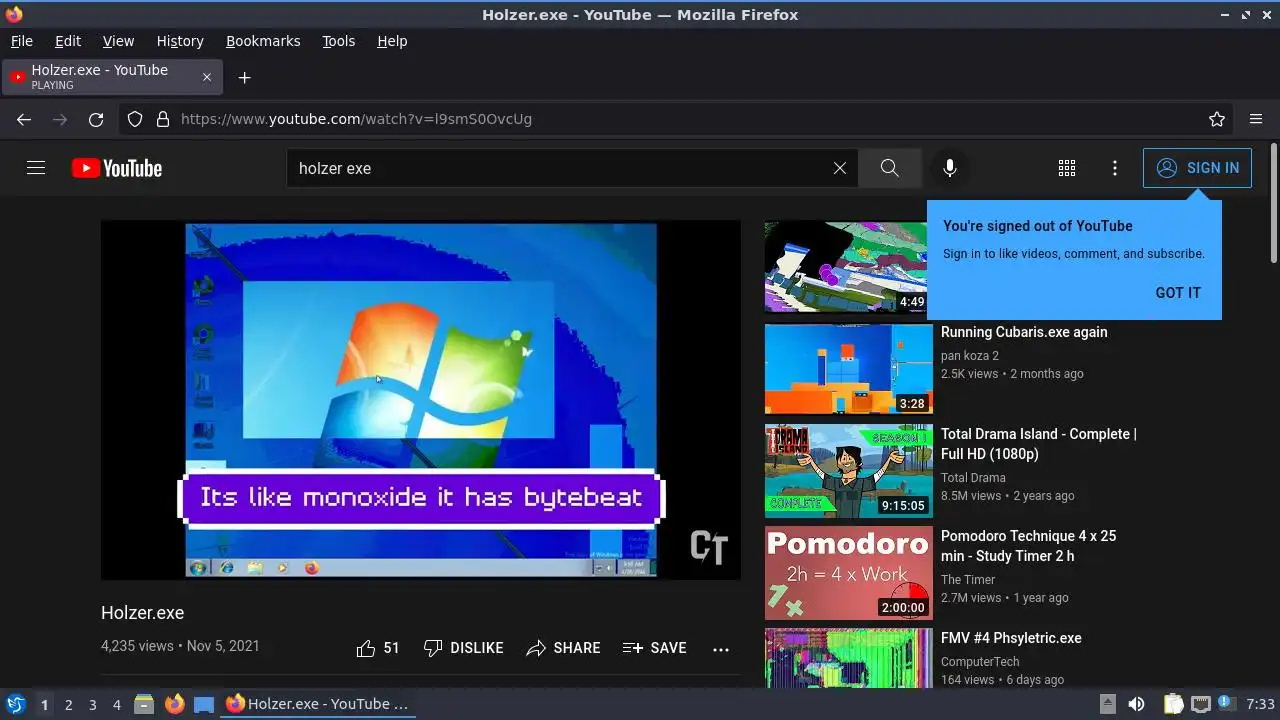Open Total Drama Island Complete title
Screen dimensions: 1280x720
(x=1039, y=444)
